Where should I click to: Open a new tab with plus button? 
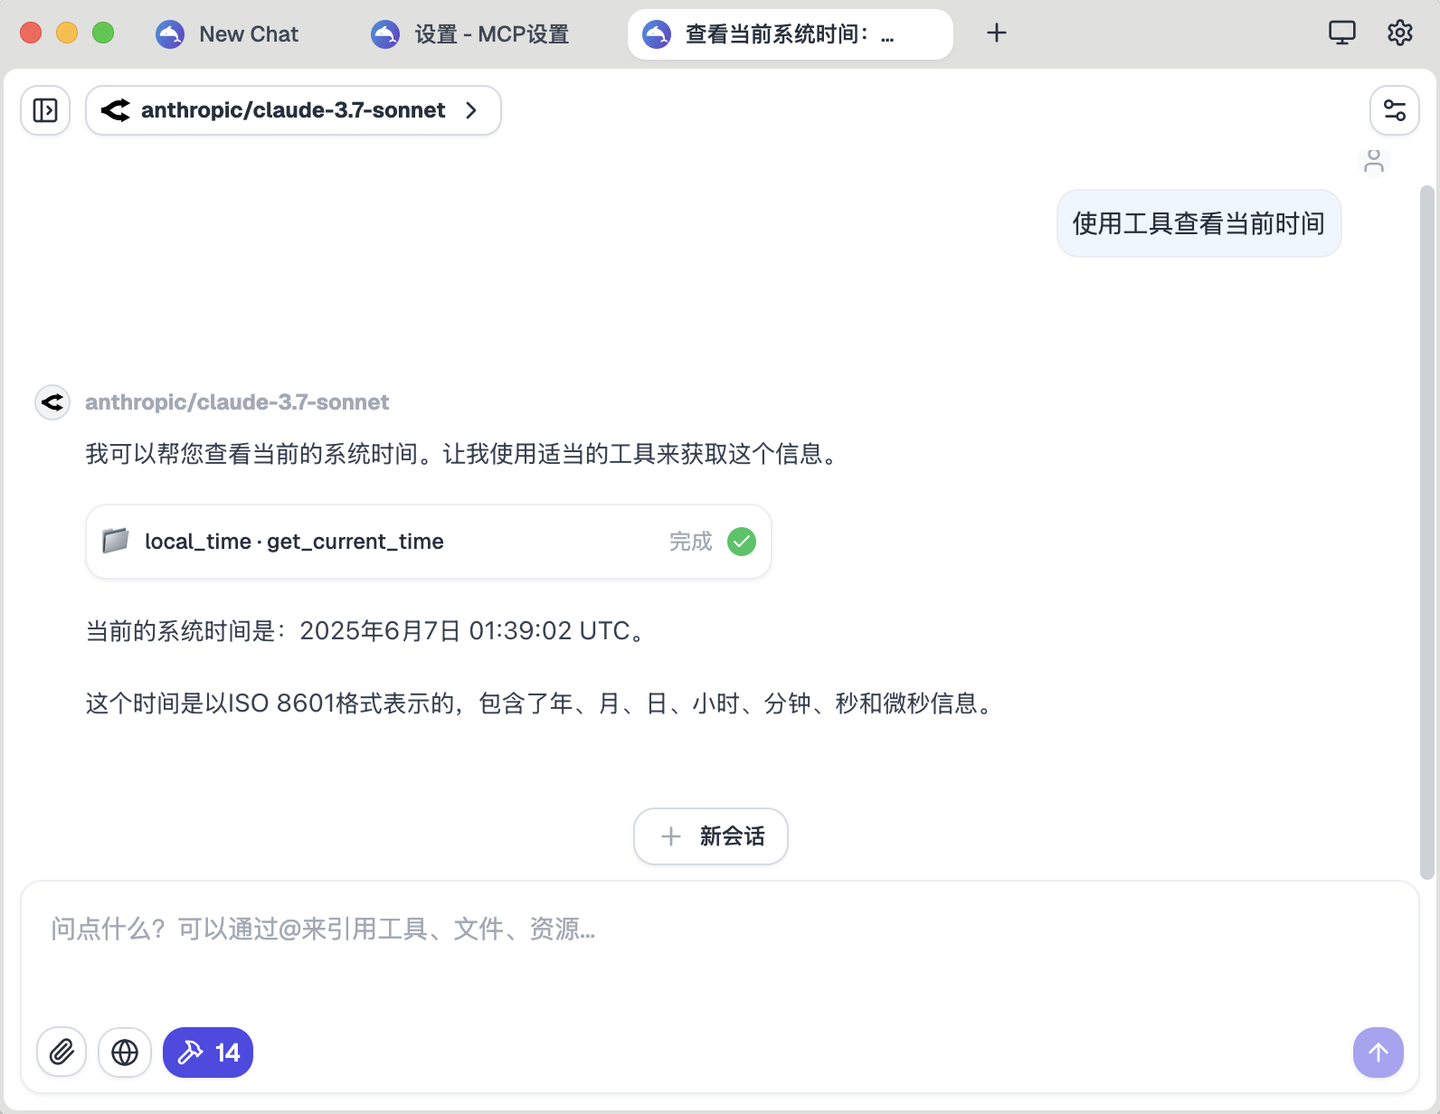tap(996, 33)
